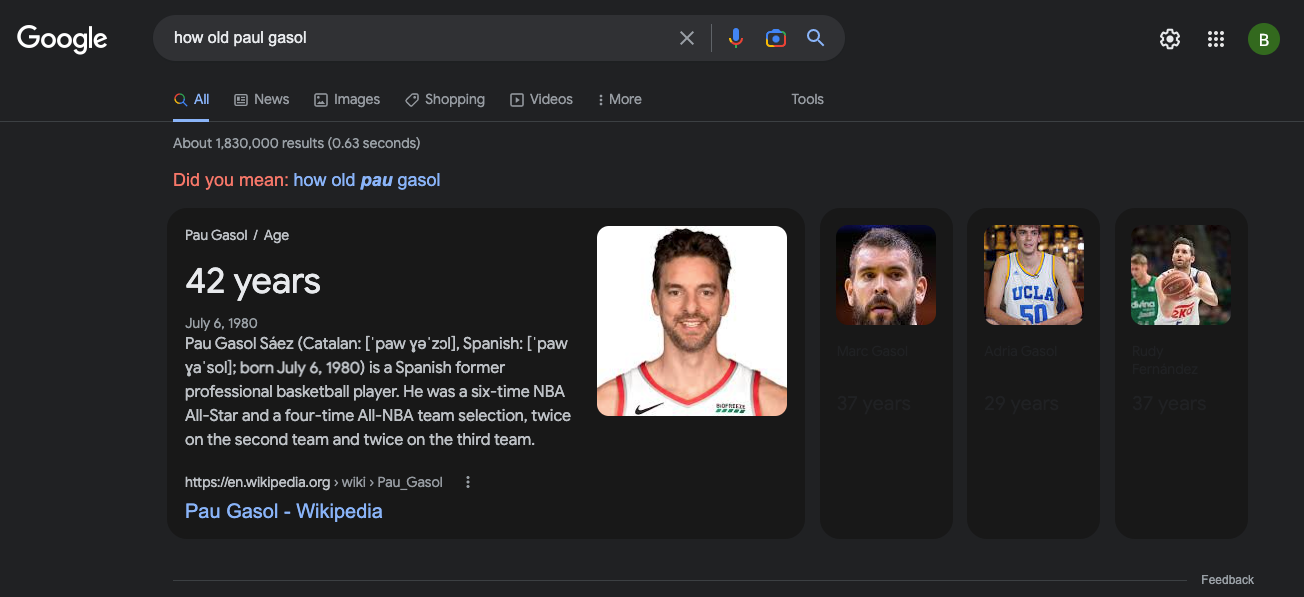This screenshot has height=597, width=1304.
Task: Open Google account avatar B
Action: point(1264,39)
